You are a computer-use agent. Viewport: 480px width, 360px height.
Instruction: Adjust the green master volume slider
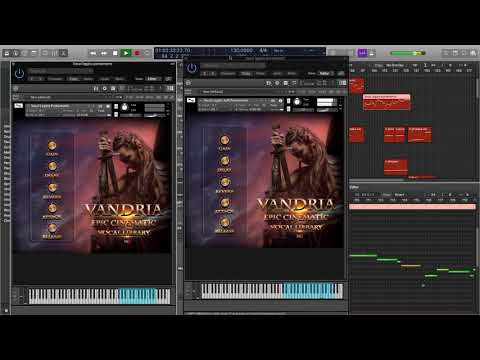[x=407, y=53]
